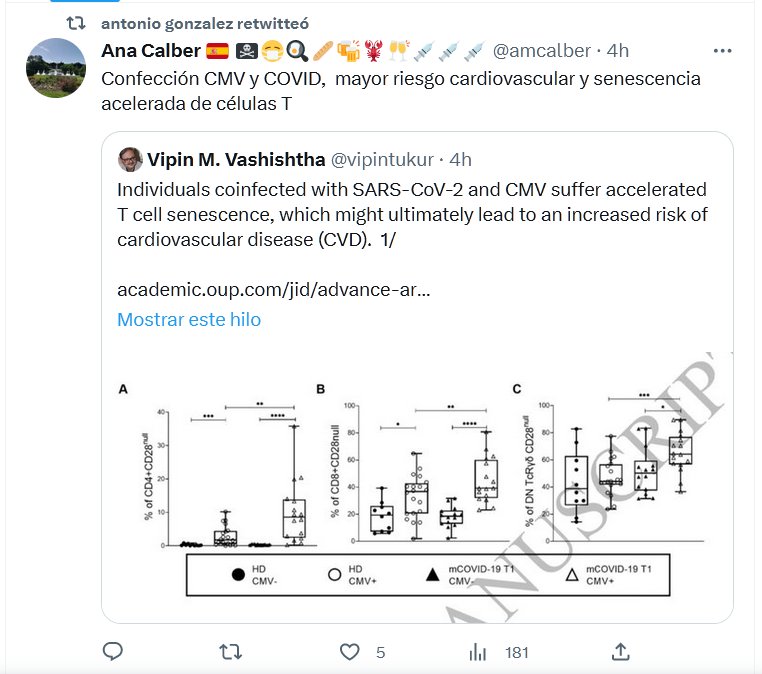This screenshot has width=762, height=674.
Task: Like the tweet with heart icon
Action: tap(349, 652)
